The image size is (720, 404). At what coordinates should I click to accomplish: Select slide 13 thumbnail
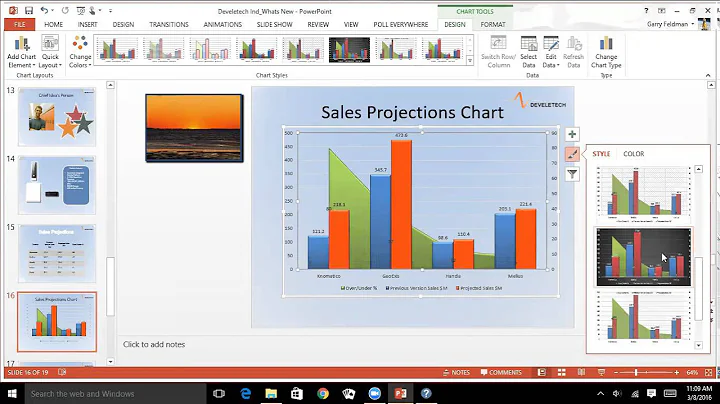click(x=57, y=117)
